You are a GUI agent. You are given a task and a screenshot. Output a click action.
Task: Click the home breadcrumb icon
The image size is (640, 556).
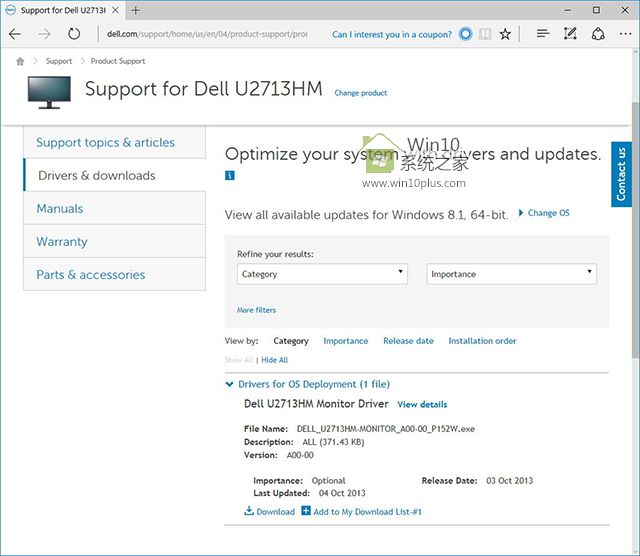click(x=20, y=61)
